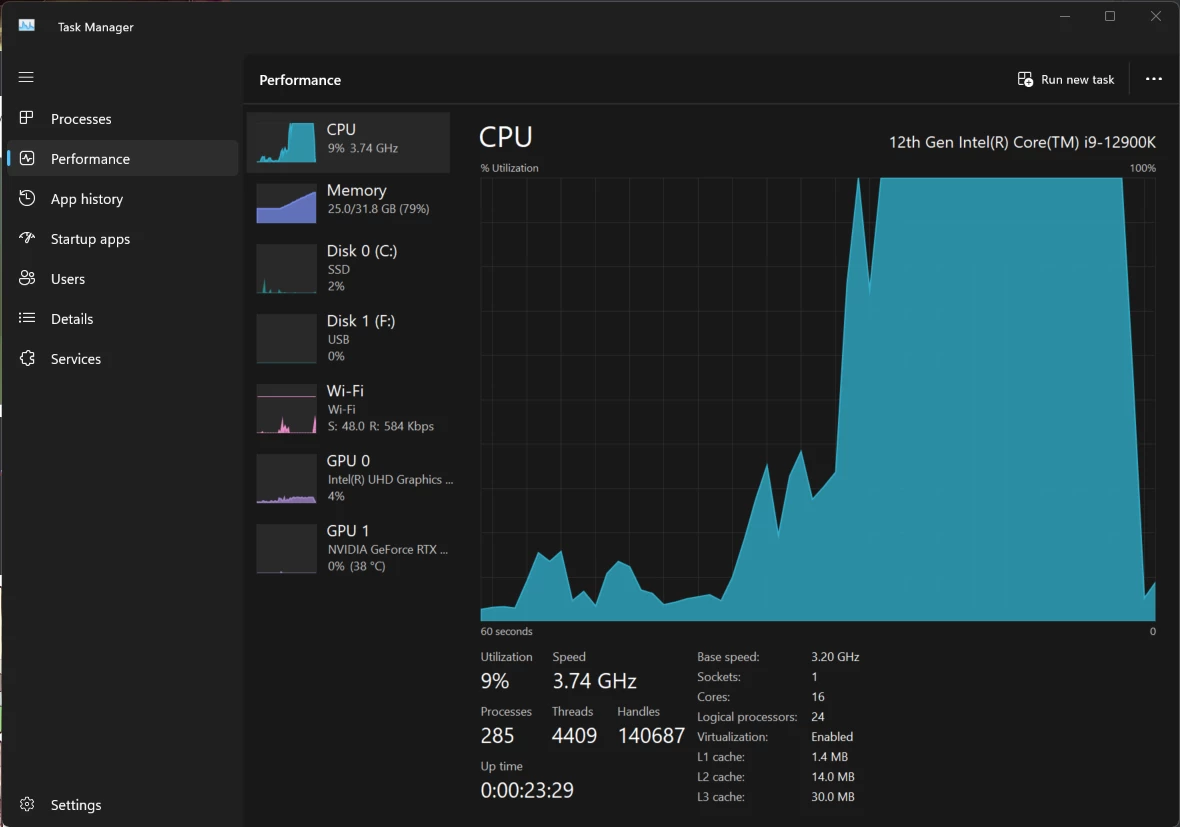
Task: Click the % Utilization graph label
Action: point(509,168)
